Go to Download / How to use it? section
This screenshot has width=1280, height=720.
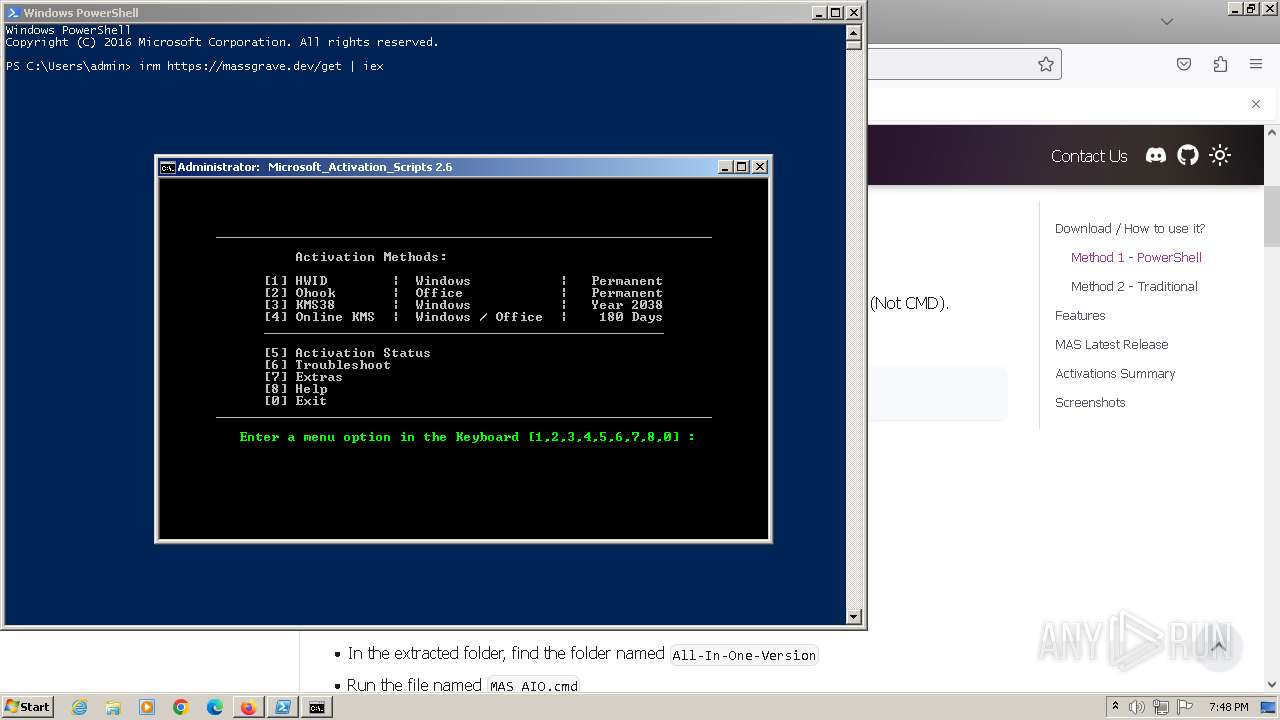pyautogui.click(x=1130, y=228)
